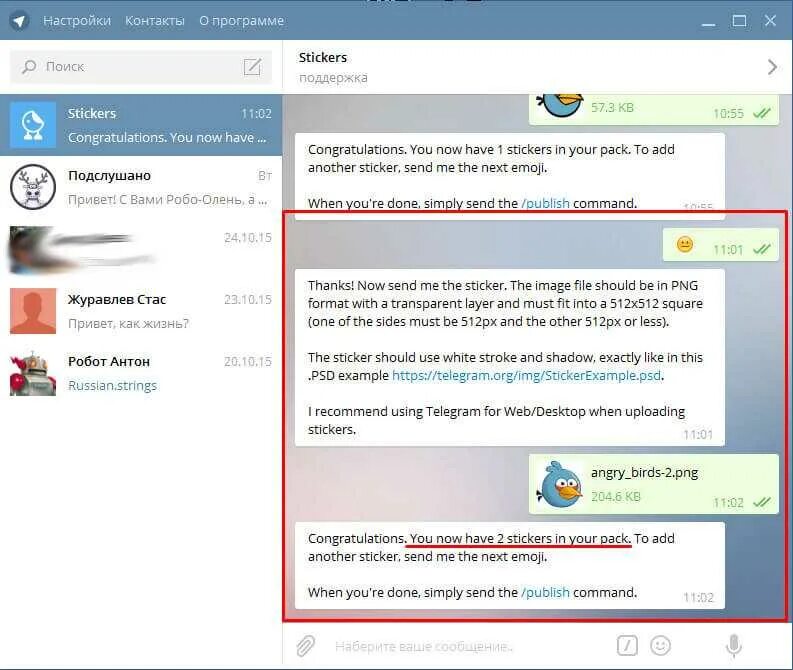
Task: Click the paperclip attach file icon
Action: pos(305,646)
